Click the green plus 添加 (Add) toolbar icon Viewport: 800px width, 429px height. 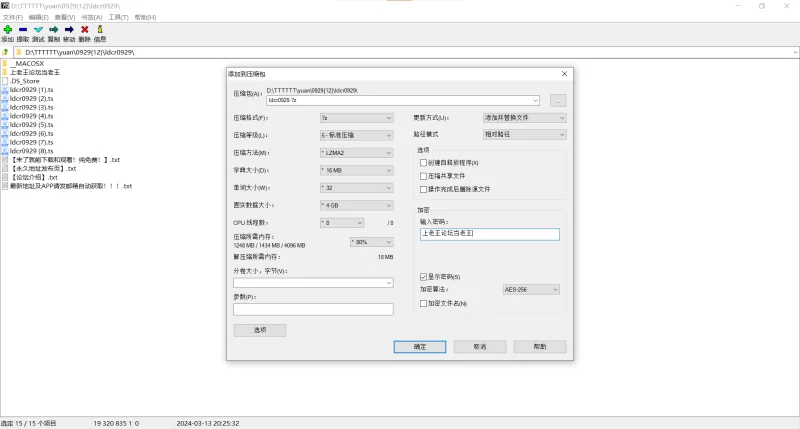coord(7,30)
